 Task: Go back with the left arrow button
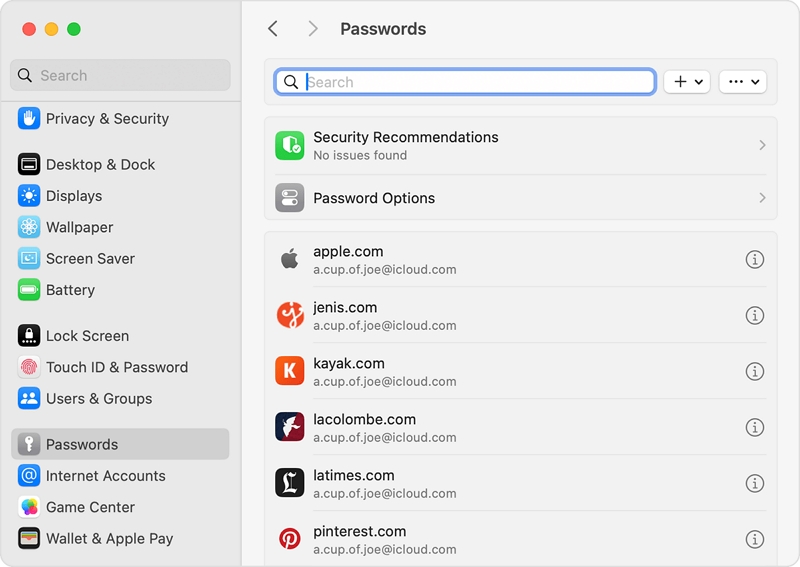tap(273, 29)
